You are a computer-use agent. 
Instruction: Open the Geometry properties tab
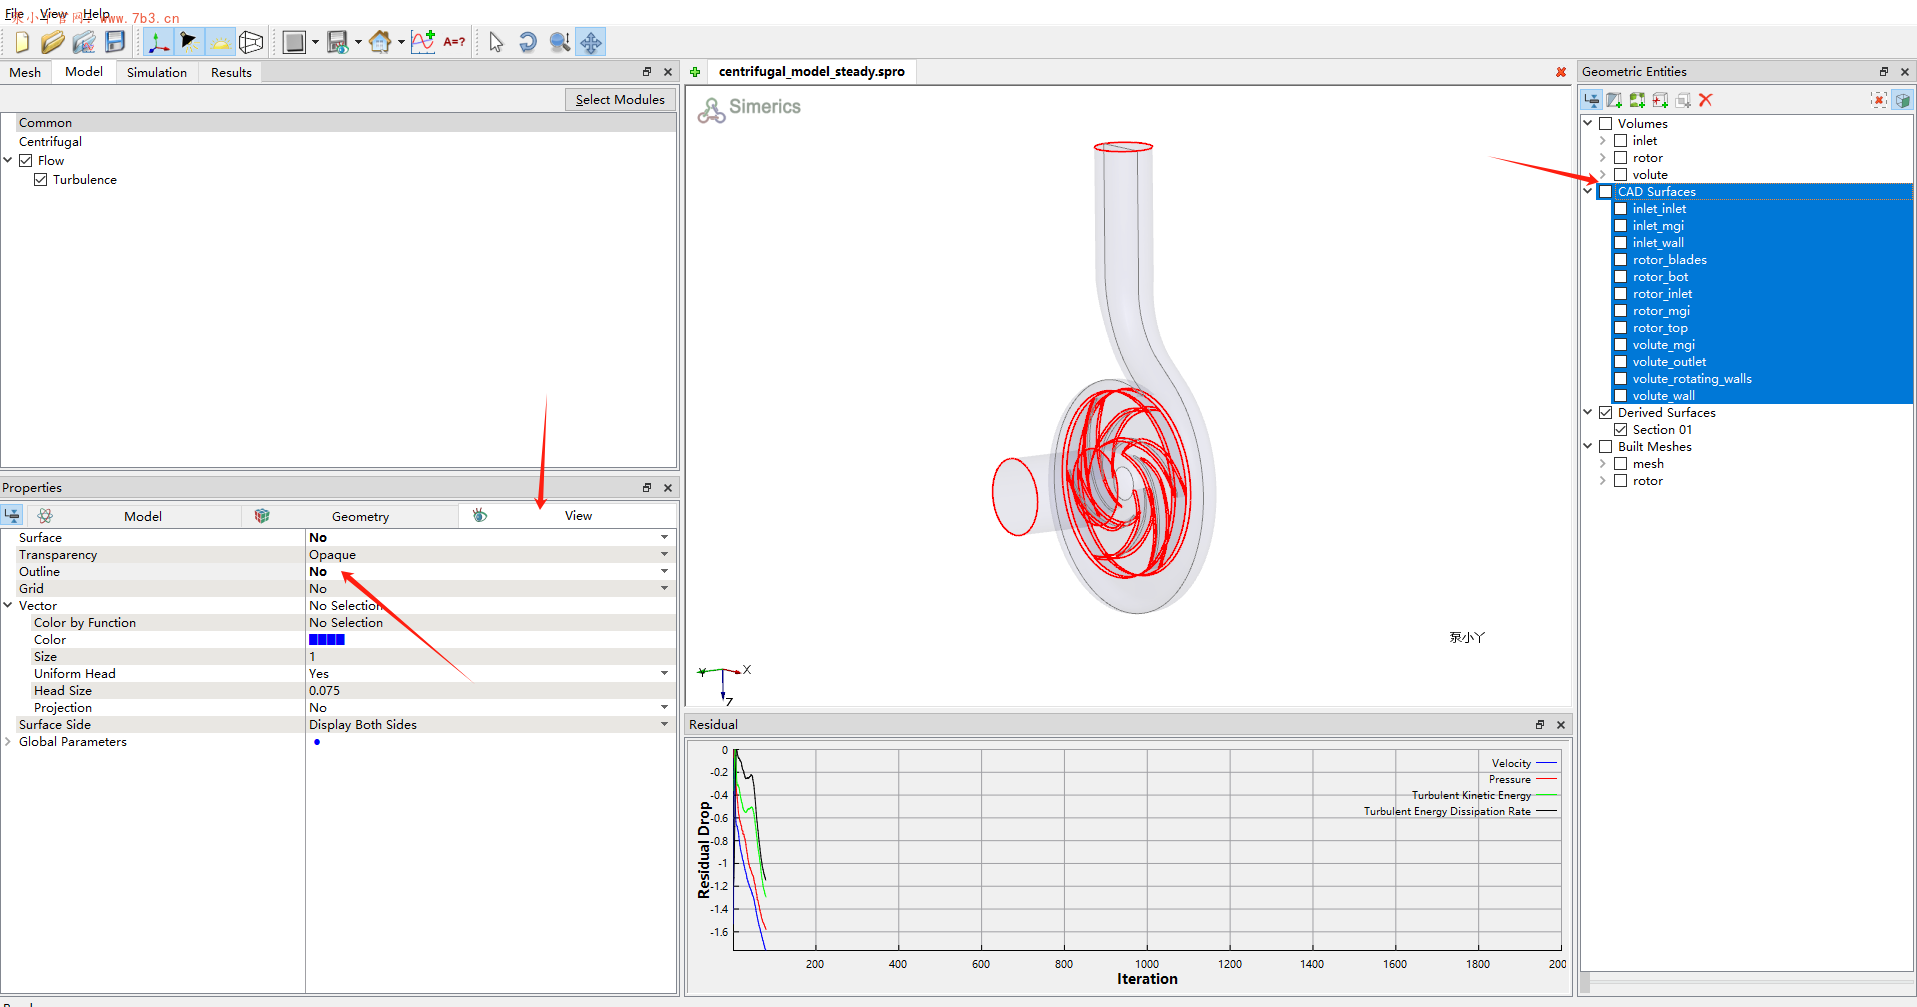tap(360, 517)
